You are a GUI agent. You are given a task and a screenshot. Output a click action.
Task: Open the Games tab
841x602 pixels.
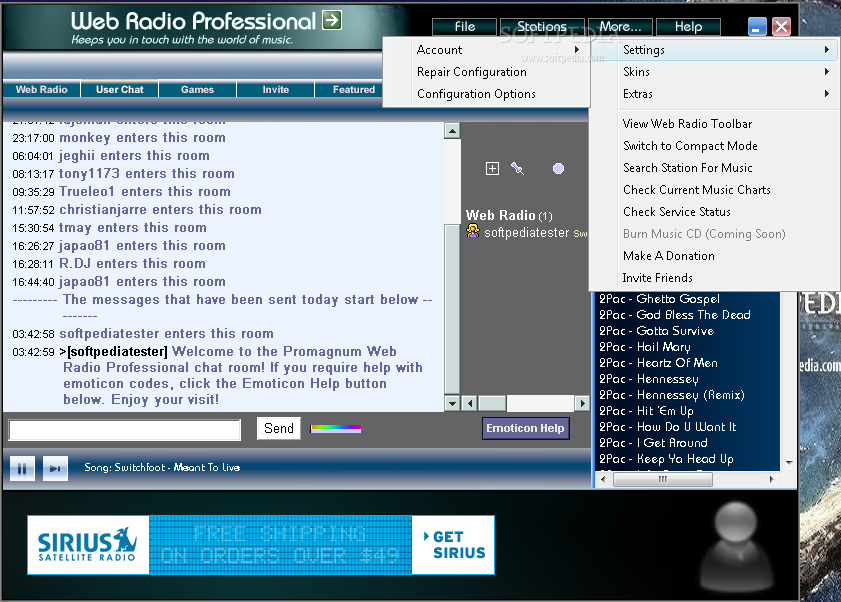[197, 90]
